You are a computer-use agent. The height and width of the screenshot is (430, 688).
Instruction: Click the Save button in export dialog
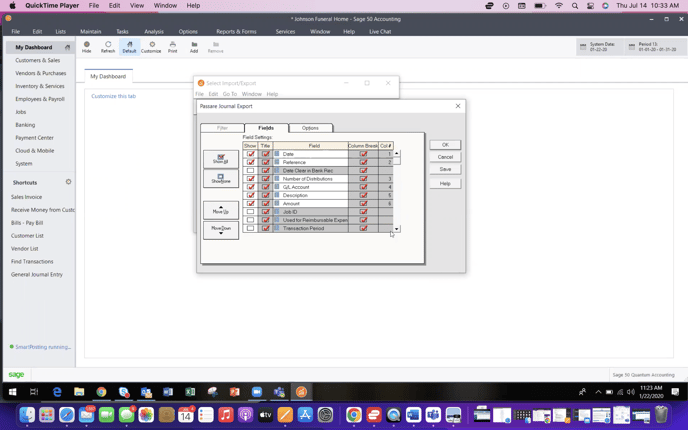pyautogui.click(x=445, y=169)
